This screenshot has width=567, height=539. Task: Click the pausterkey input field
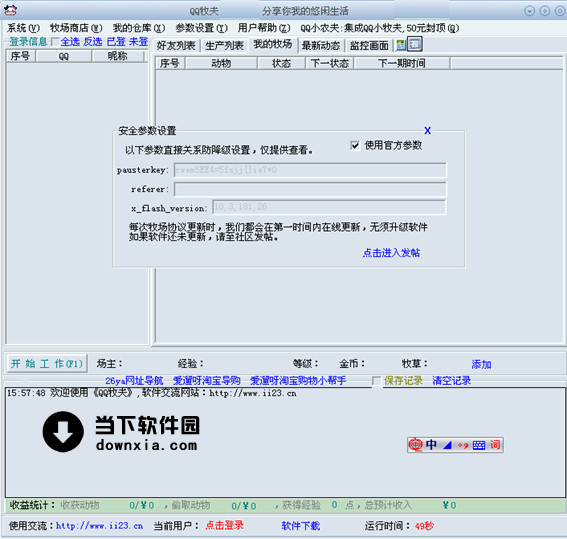click(x=310, y=170)
